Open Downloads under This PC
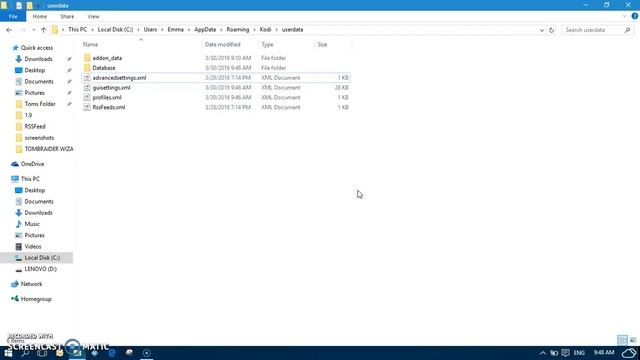Viewport: 640px width, 360px height. (38, 213)
